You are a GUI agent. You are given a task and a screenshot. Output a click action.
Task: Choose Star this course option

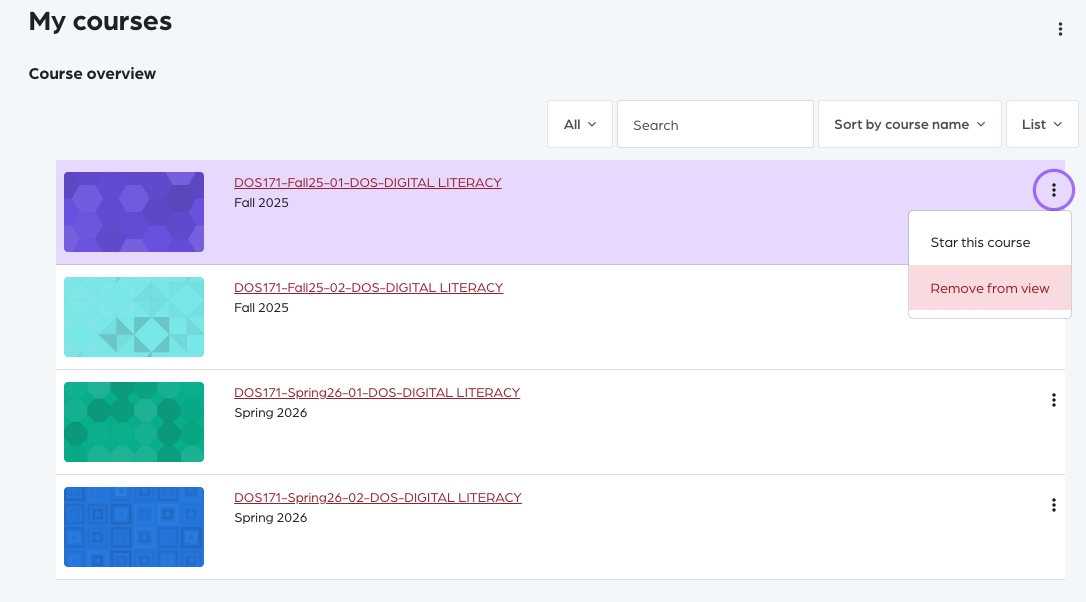pos(990,242)
